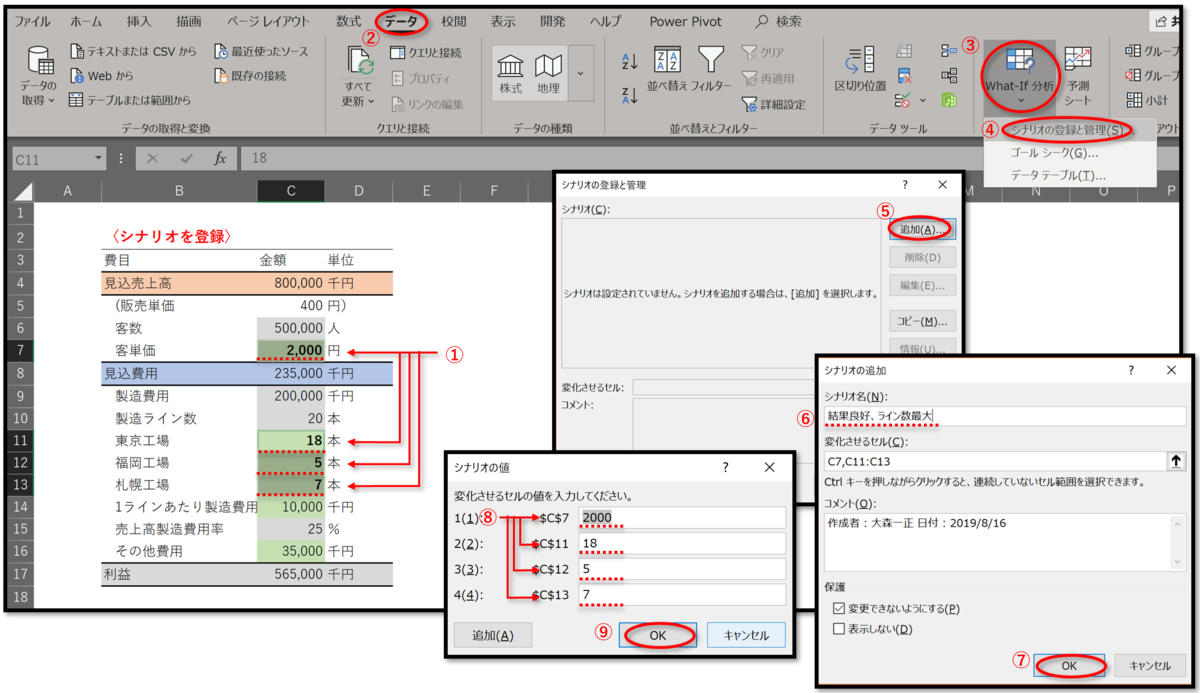Image resolution: width=1200 pixels, height=693 pixels.
Task: Click 追加(A) in the シナリオの値 dialog
Action: 492,635
